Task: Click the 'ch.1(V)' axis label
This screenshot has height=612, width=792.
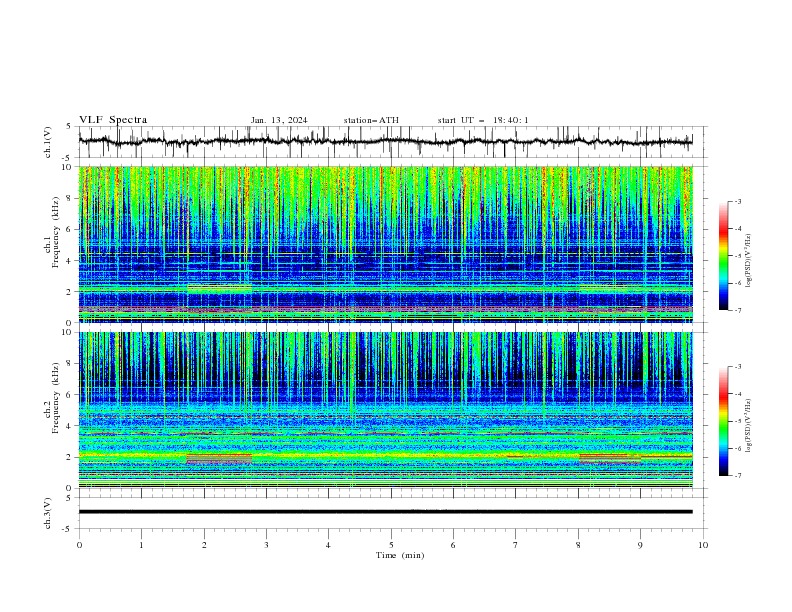Action: click(48, 142)
